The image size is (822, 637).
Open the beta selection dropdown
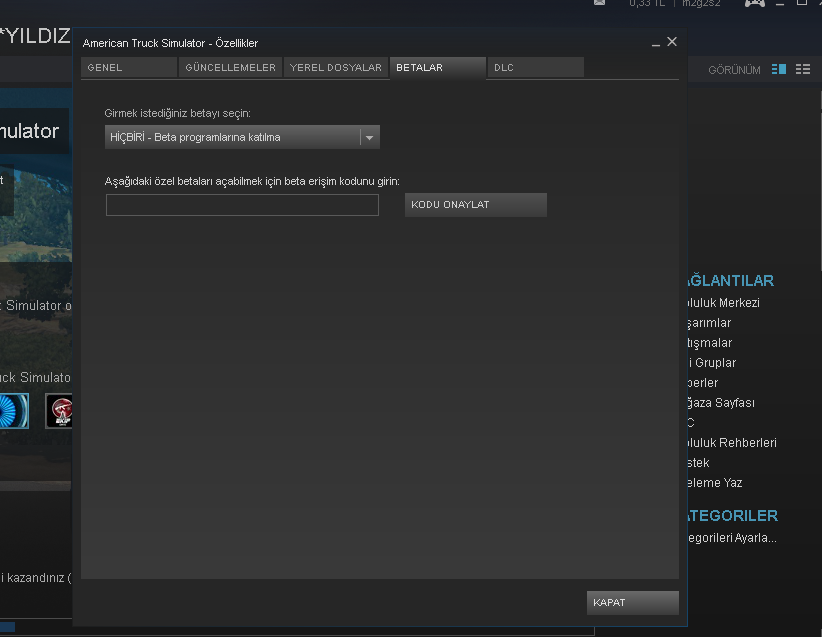242,137
